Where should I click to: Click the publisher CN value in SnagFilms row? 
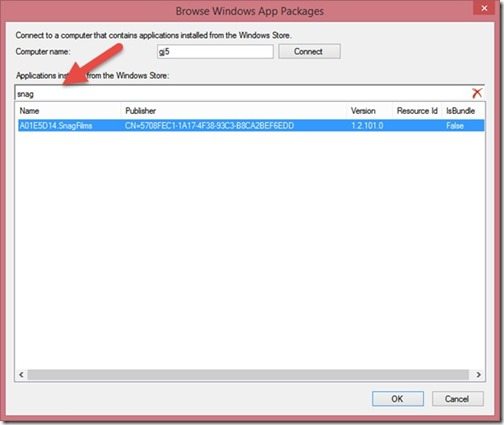click(x=209, y=125)
